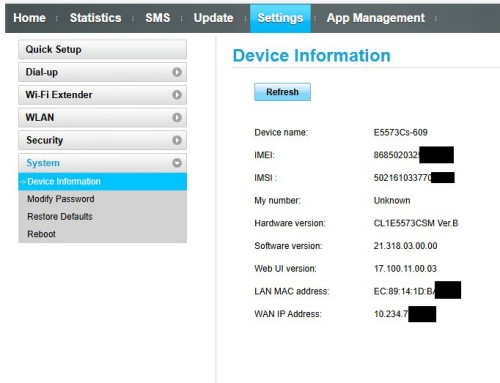
Task: Open the SMS tab
Action: click(x=158, y=18)
